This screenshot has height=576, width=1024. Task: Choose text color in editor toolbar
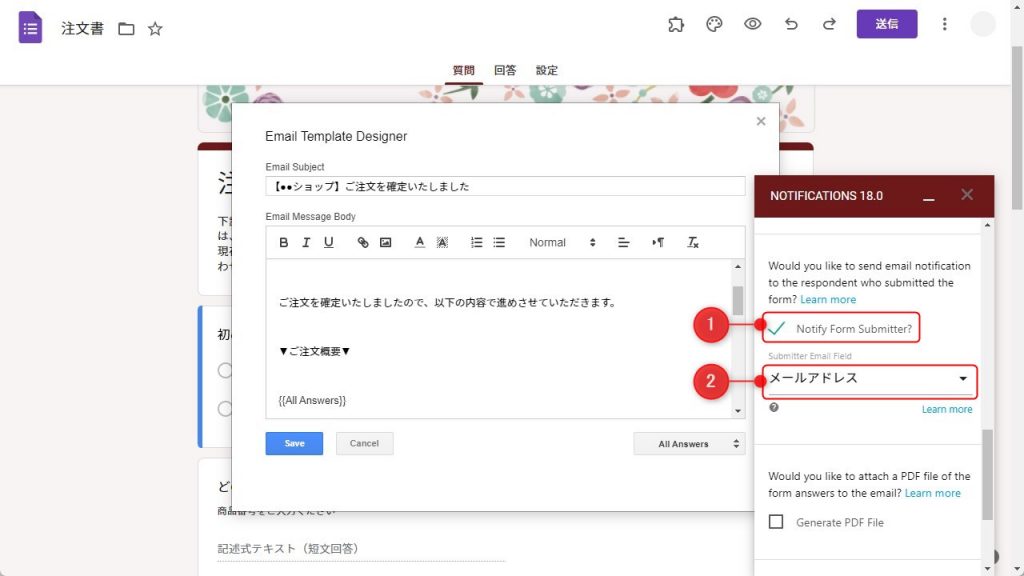(420, 242)
